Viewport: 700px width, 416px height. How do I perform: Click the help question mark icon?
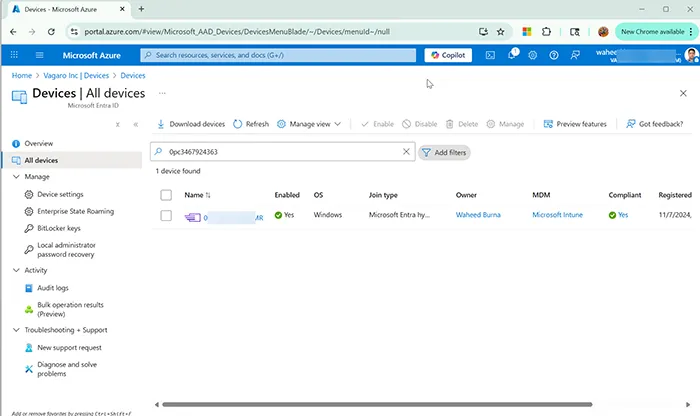[x=553, y=55]
